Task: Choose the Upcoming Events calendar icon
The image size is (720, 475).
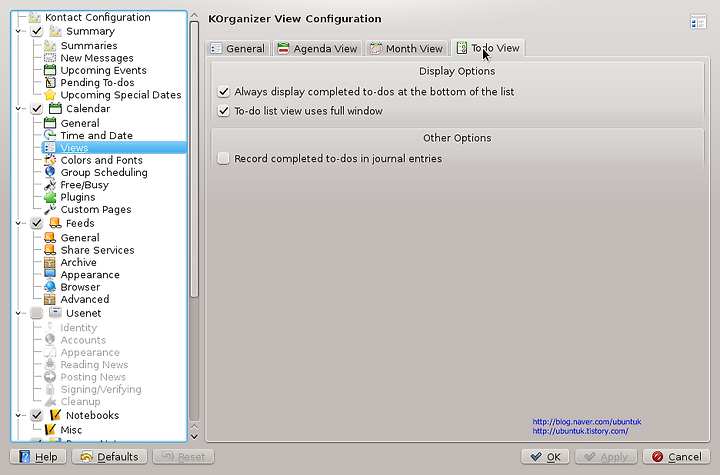Action: [50, 70]
